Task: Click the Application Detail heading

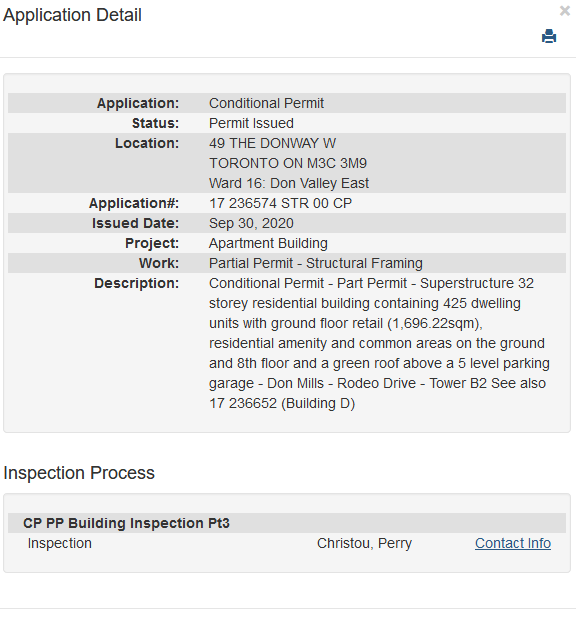Action: [72, 15]
